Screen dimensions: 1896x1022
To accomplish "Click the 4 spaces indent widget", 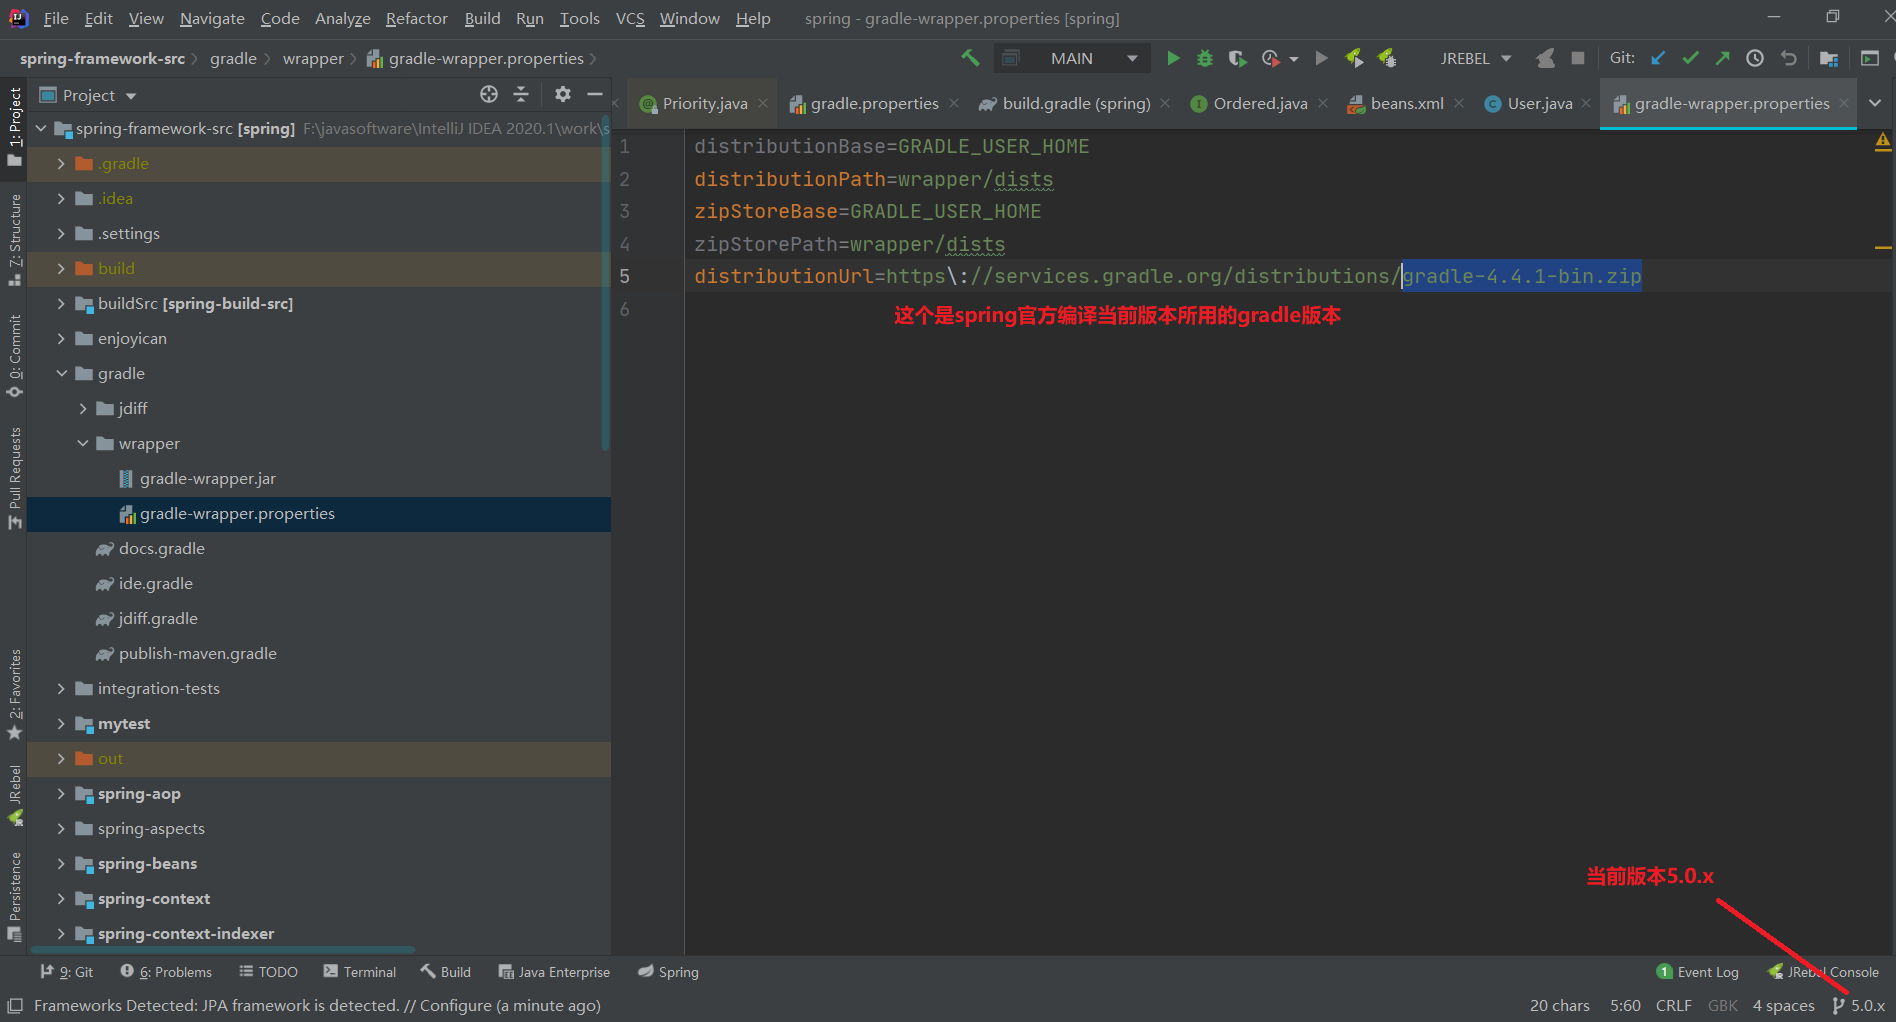I will 1783,1005.
